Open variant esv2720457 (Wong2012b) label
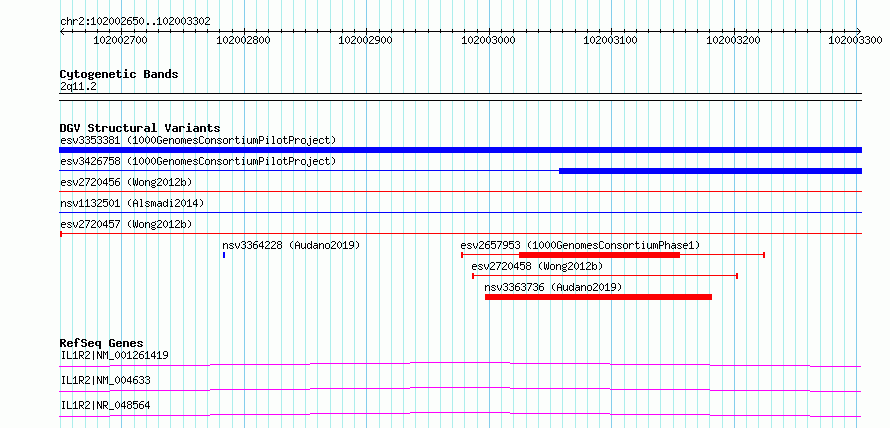Image resolution: width=890 pixels, height=428 pixels. 126,224
